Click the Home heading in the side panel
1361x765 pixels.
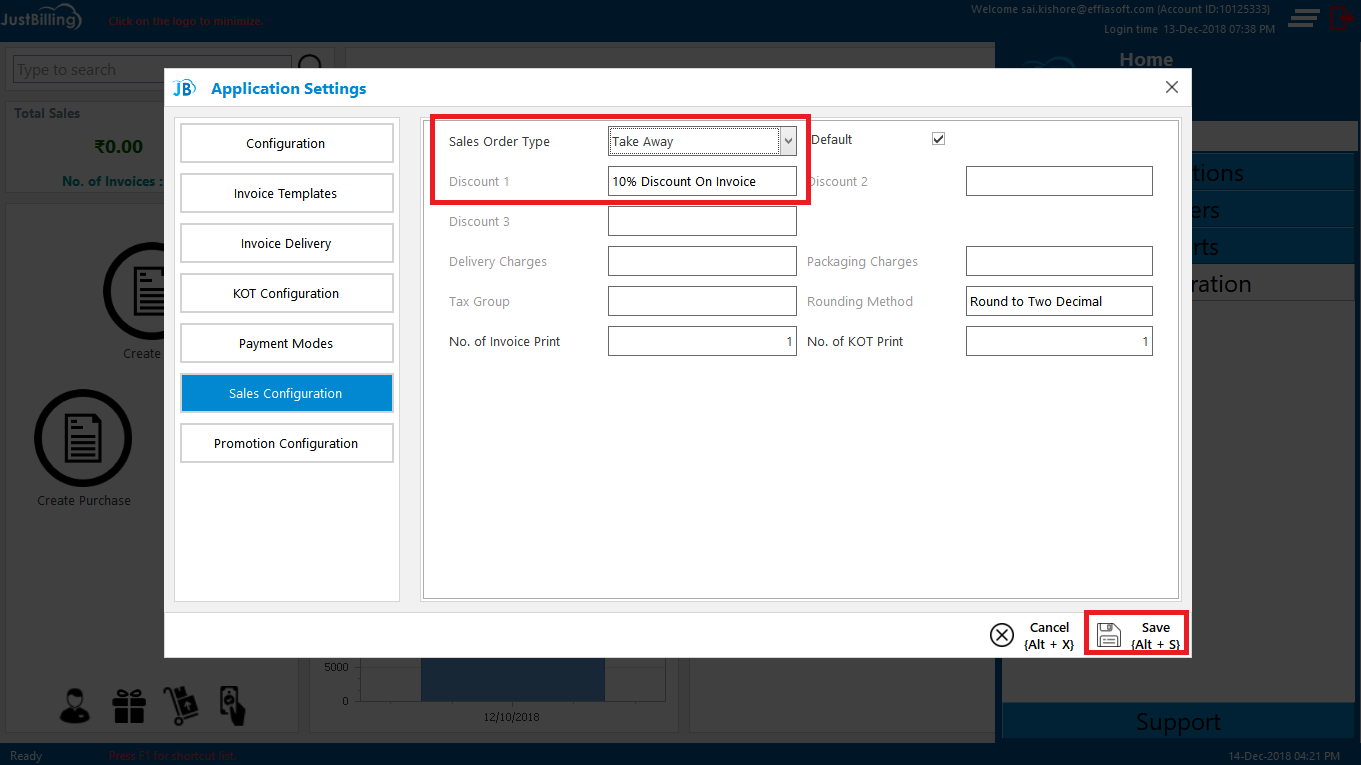click(x=1146, y=59)
